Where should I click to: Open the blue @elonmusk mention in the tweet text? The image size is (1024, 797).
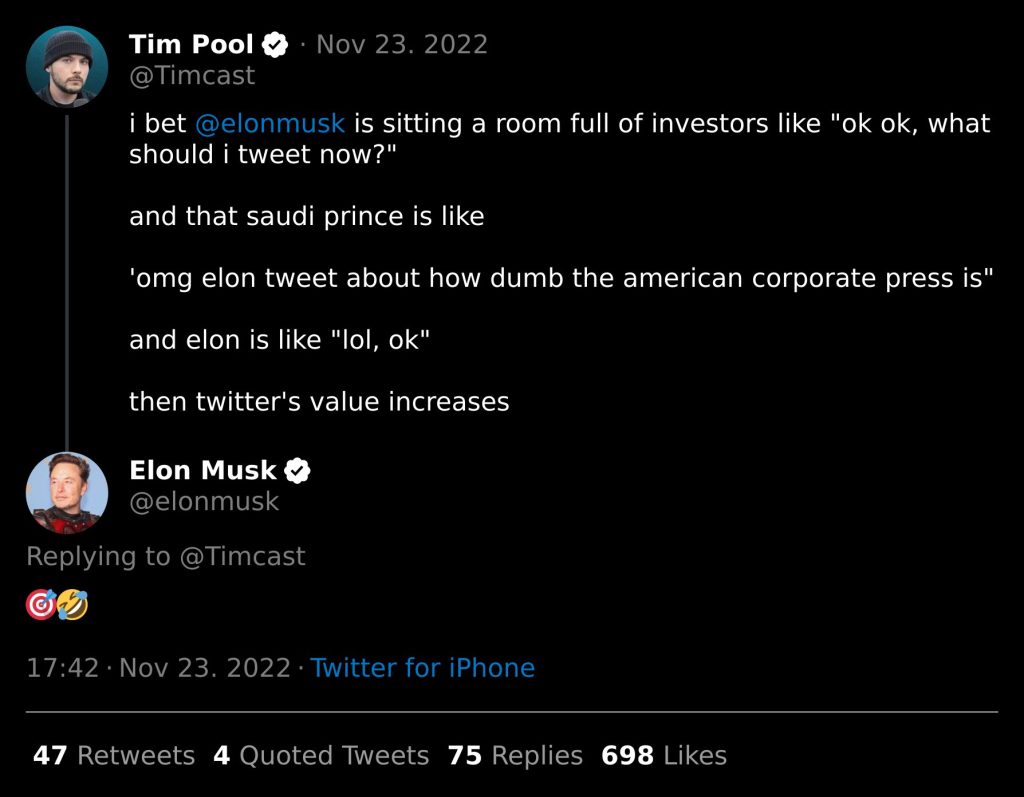(270, 124)
